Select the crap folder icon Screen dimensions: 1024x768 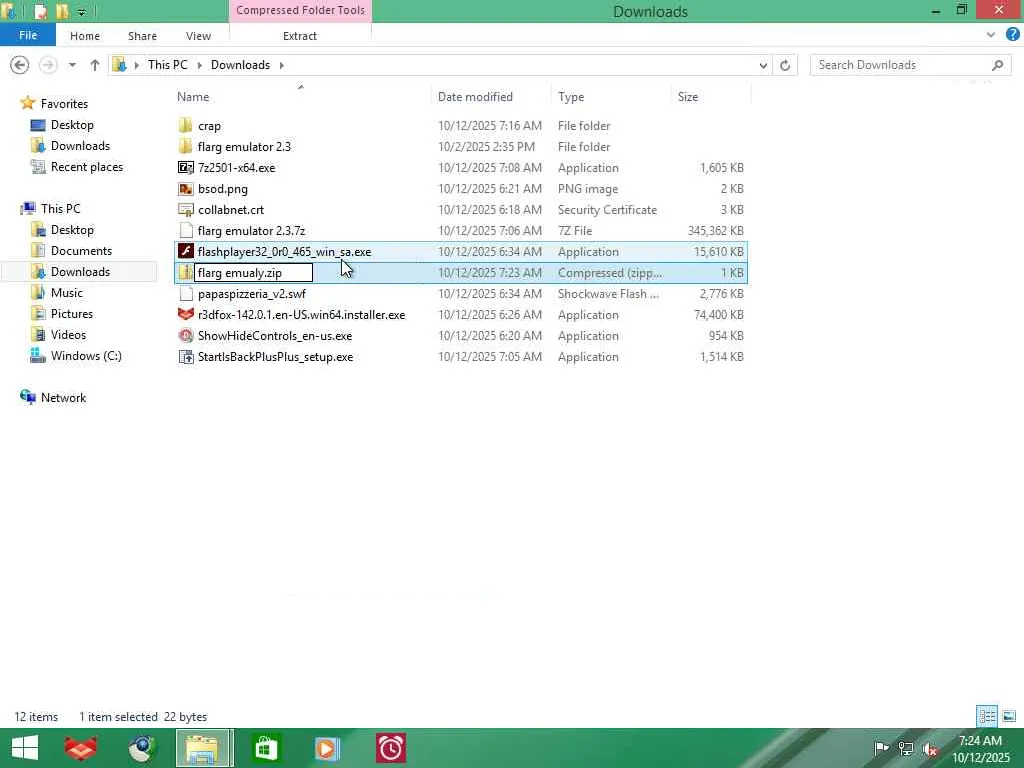186,125
